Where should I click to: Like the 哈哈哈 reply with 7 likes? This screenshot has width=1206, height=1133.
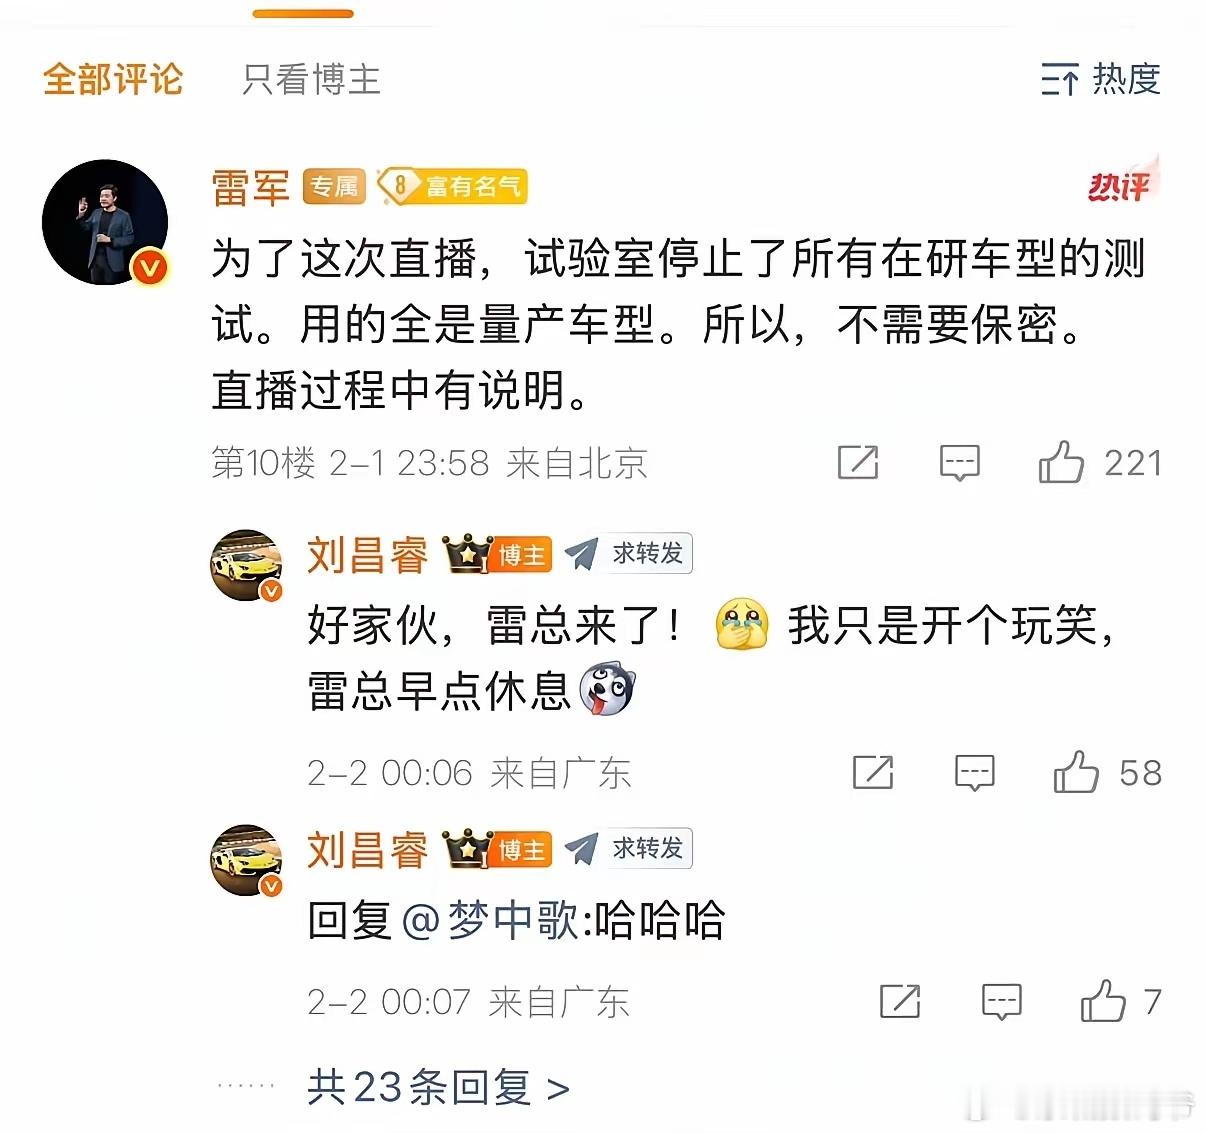coord(1120,1001)
